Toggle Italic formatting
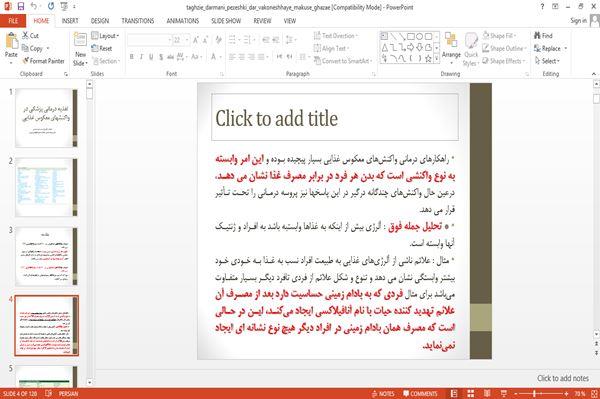Screen dimensions: 600x399 [141, 57]
